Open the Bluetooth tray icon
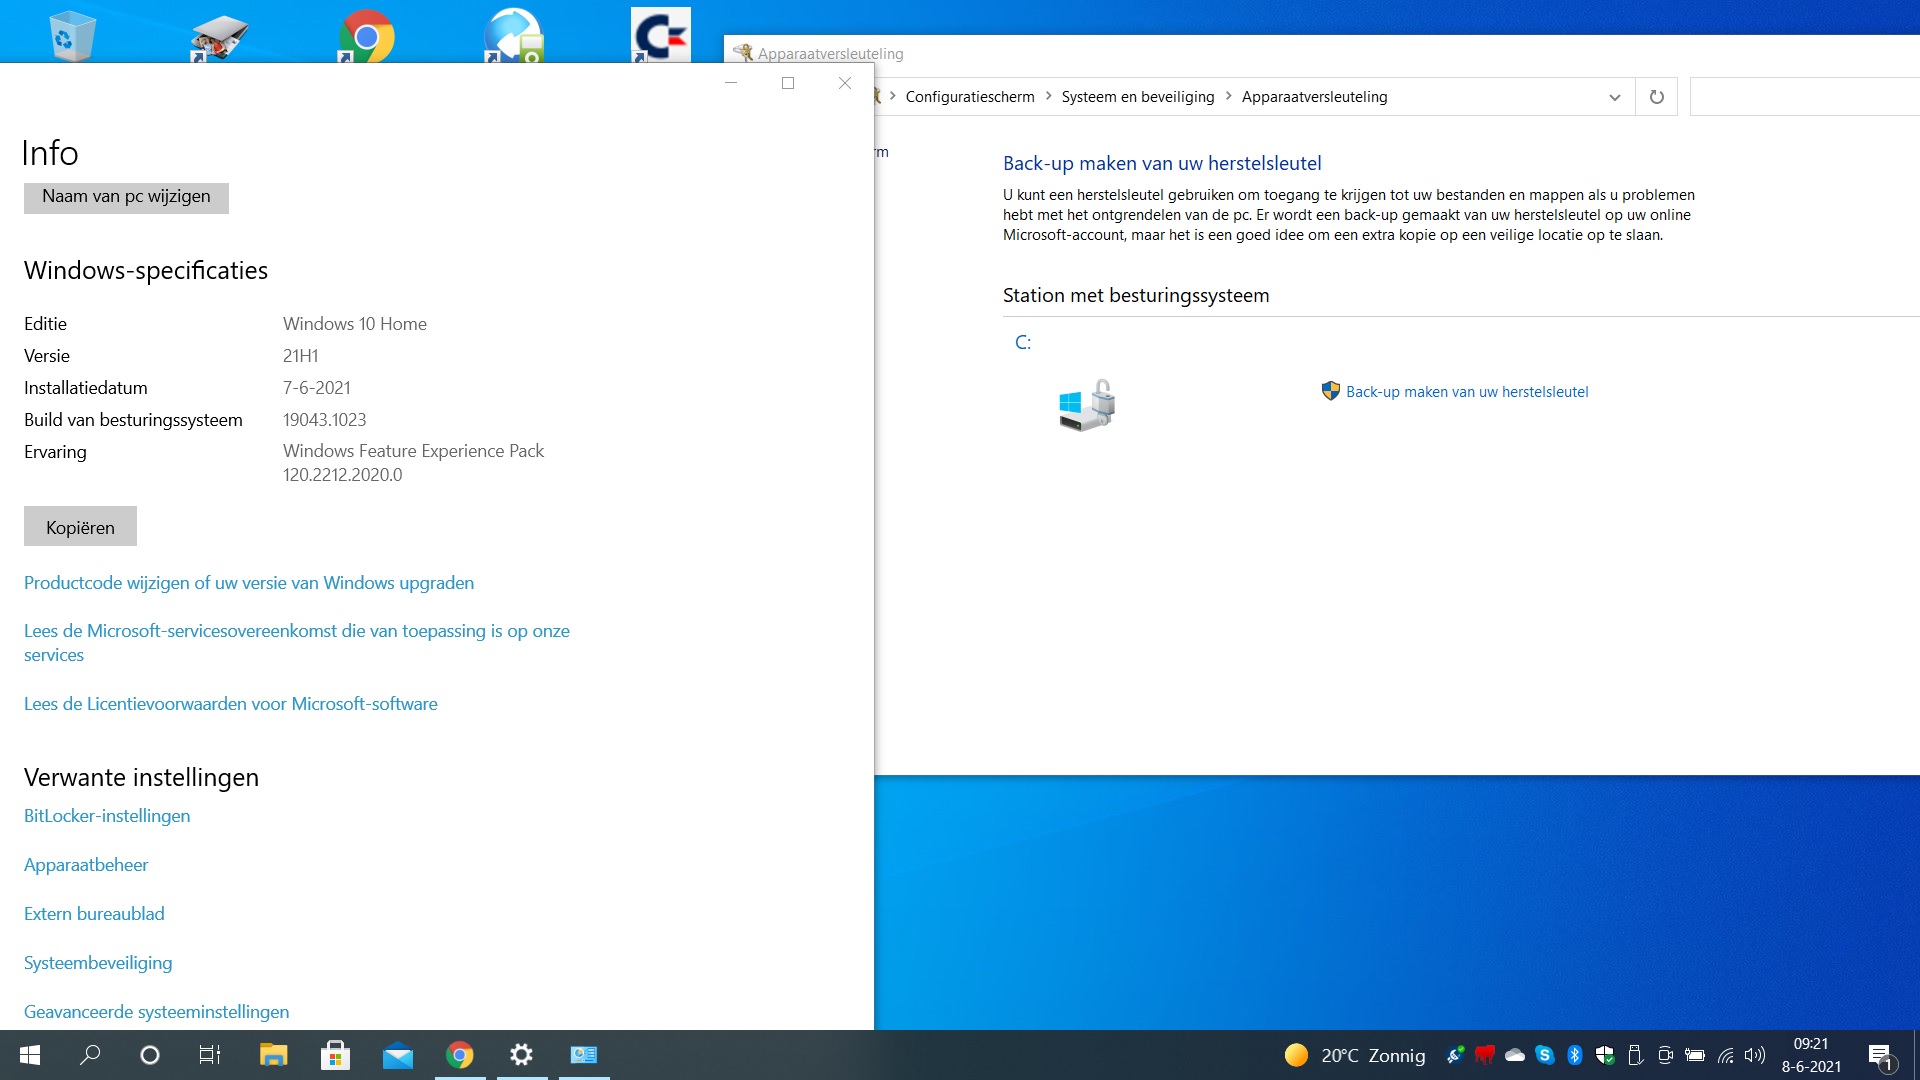The height and width of the screenshot is (1080, 1920). [x=1575, y=1055]
